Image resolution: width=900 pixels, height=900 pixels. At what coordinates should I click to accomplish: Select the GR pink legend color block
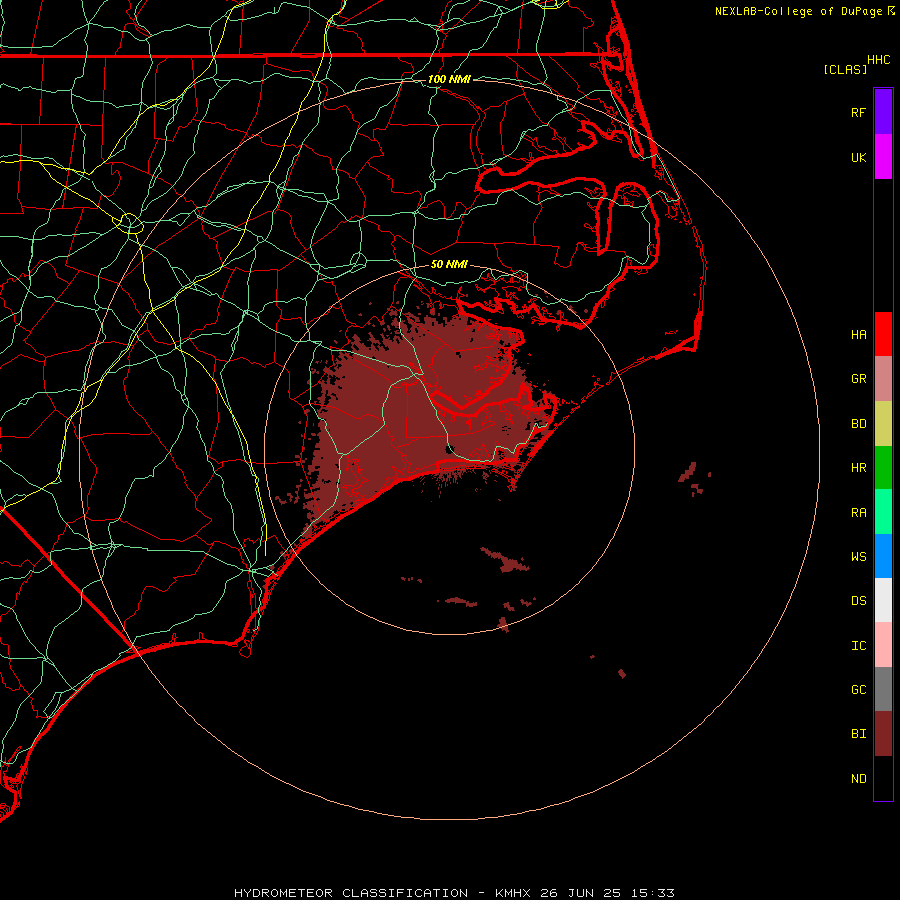[x=883, y=379]
